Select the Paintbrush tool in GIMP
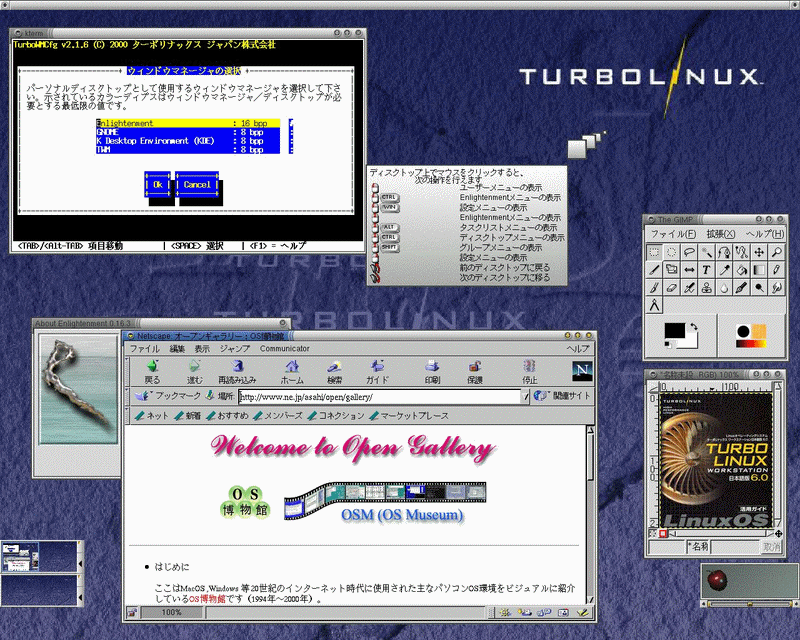 click(x=654, y=288)
